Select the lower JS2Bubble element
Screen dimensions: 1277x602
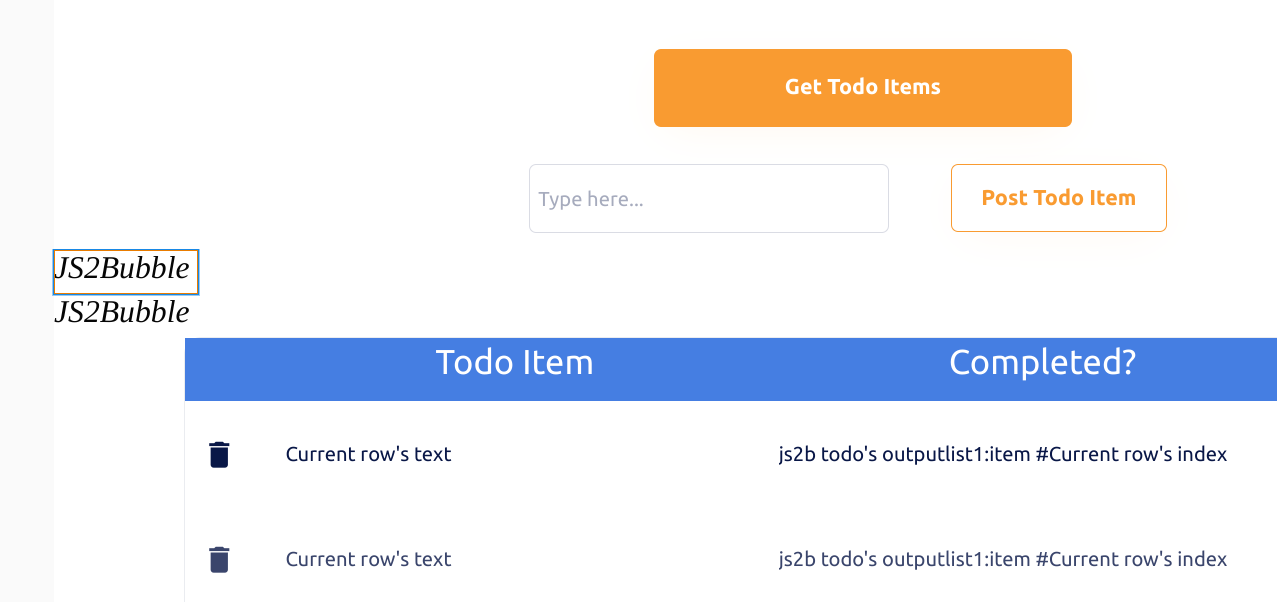click(122, 313)
